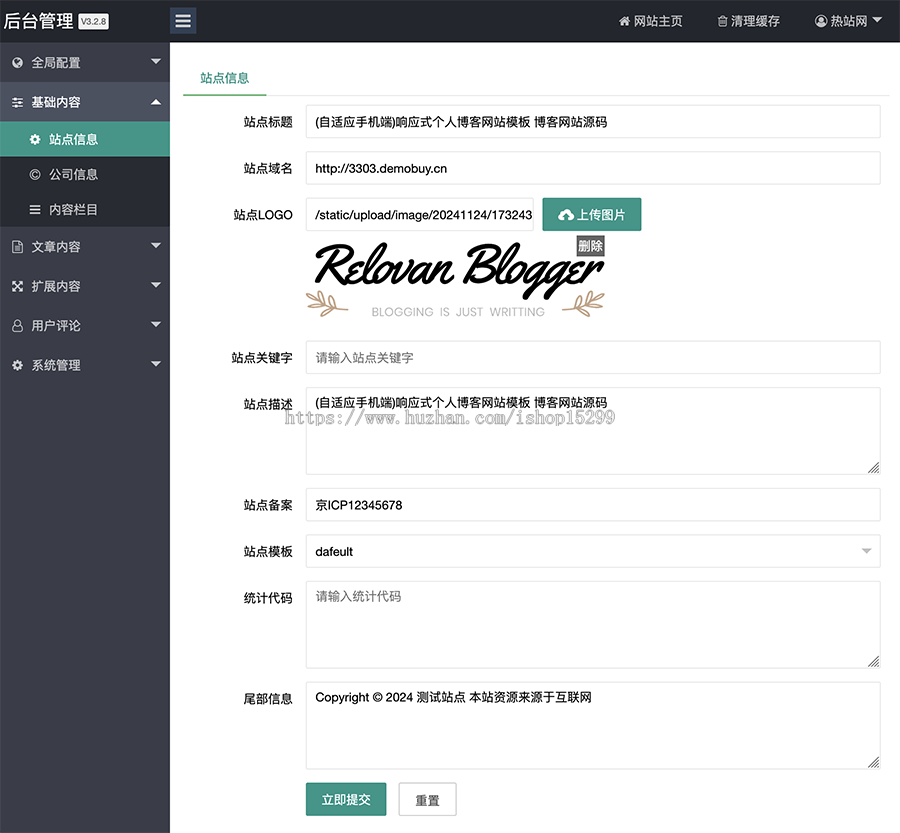Collapse the 基础内容 menu arrow
Image resolution: width=900 pixels, height=833 pixels.
(x=156, y=102)
